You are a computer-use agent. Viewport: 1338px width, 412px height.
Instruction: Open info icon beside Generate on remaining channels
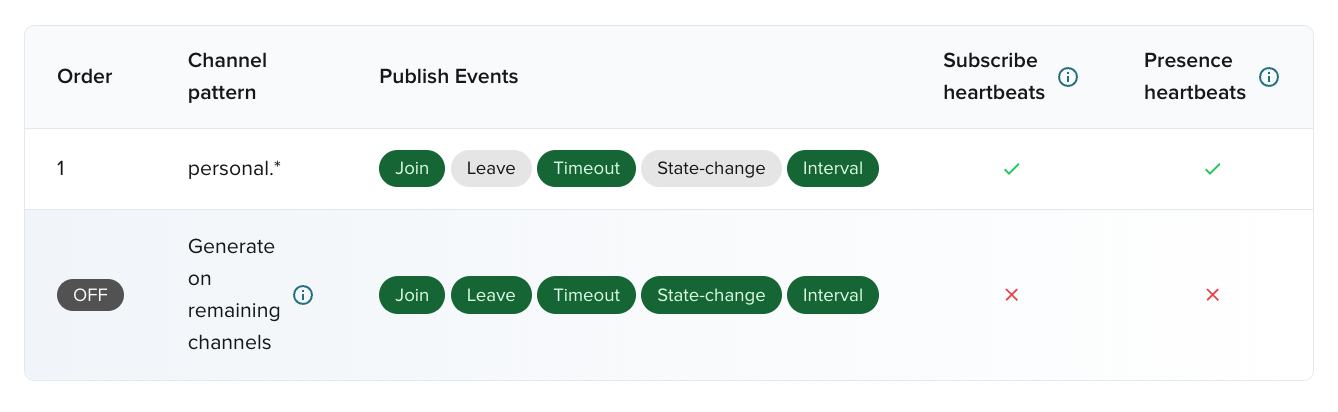pyautogui.click(x=303, y=295)
